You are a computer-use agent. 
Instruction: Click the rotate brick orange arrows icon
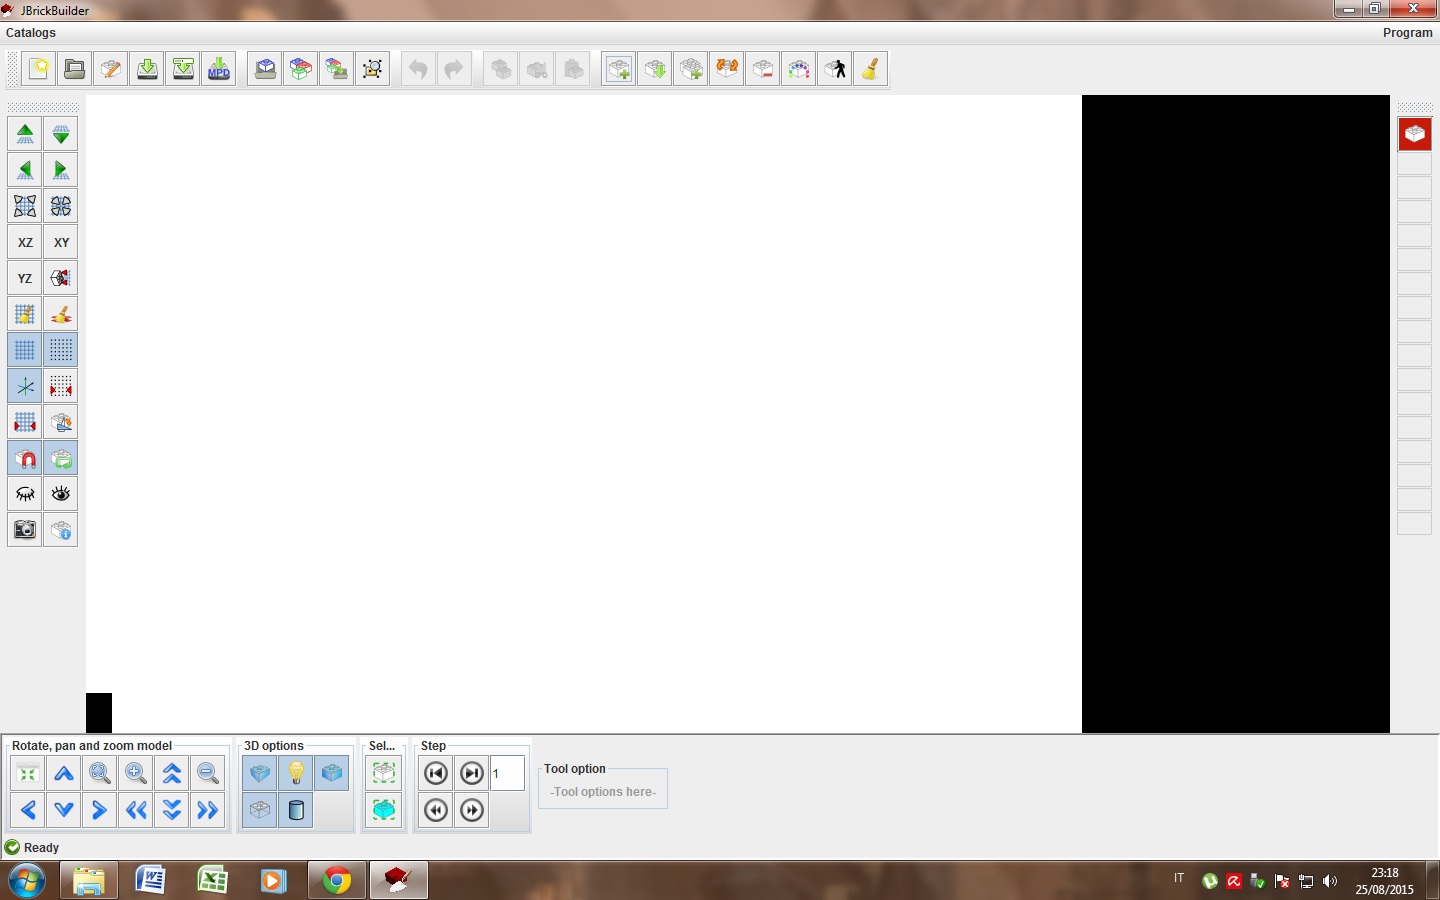click(x=727, y=69)
